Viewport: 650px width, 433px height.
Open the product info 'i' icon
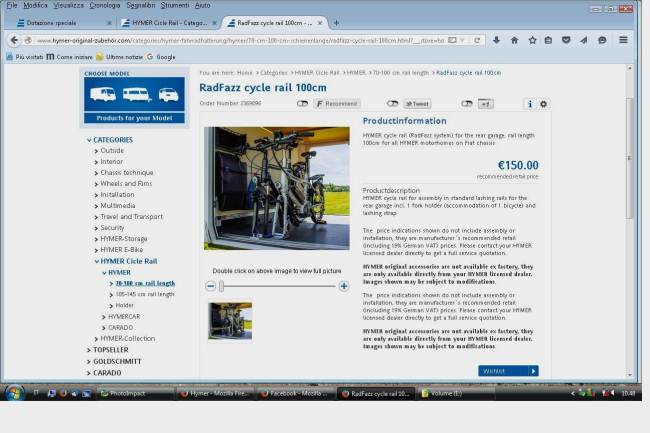[530, 104]
